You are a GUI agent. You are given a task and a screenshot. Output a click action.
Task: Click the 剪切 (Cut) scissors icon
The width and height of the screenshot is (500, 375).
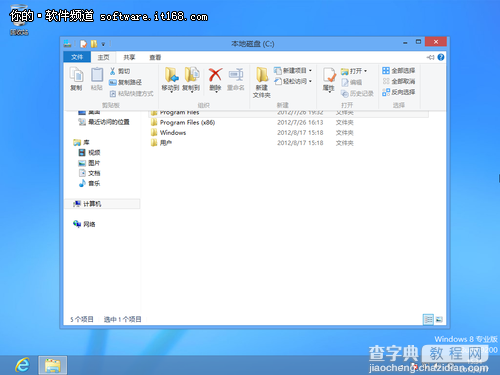point(113,71)
